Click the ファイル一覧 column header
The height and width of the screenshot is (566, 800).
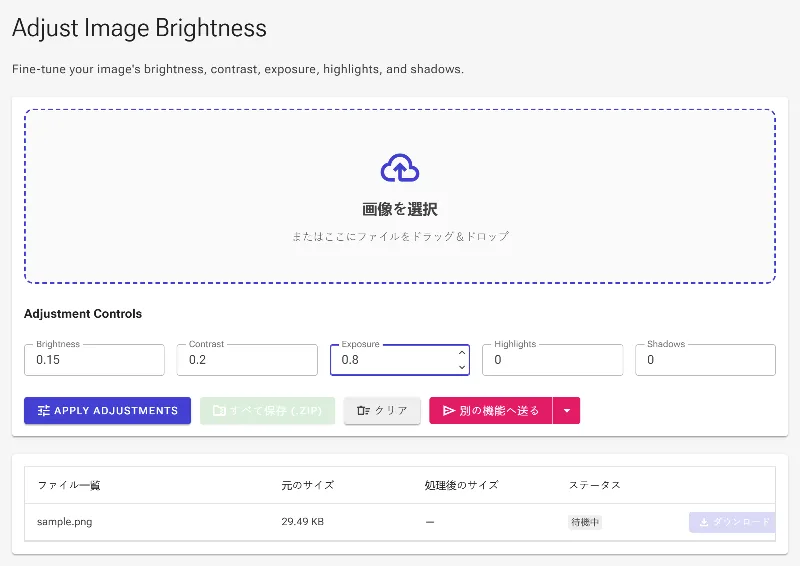(x=69, y=485)
